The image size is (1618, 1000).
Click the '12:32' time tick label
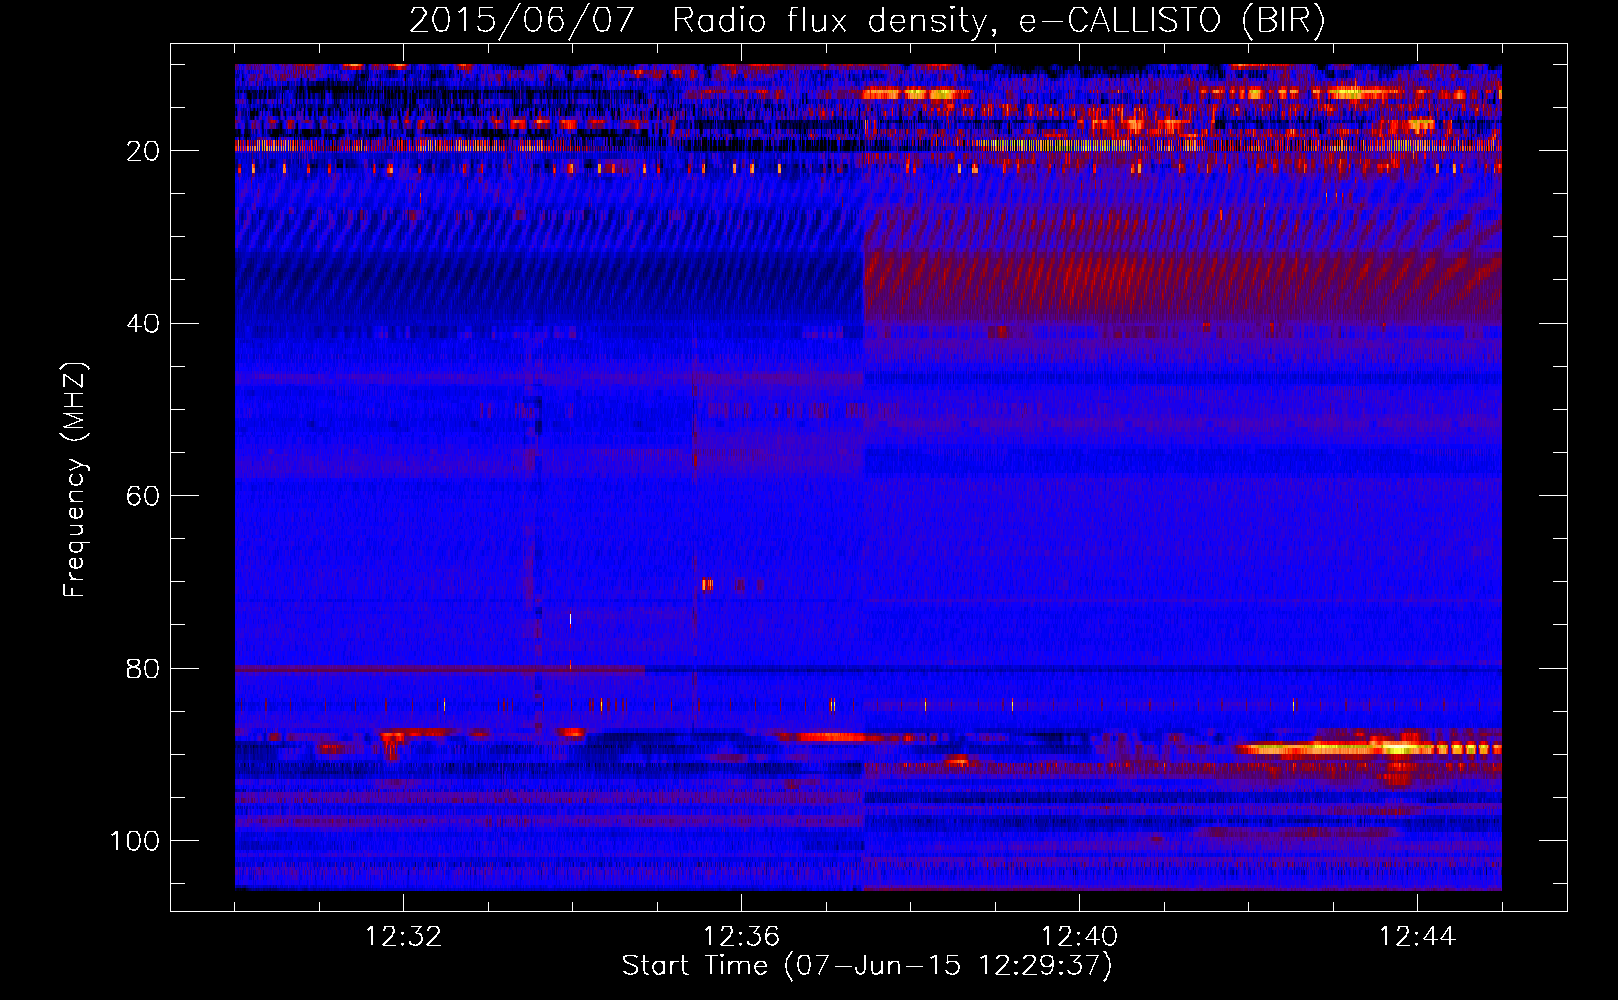click(403, 937)
